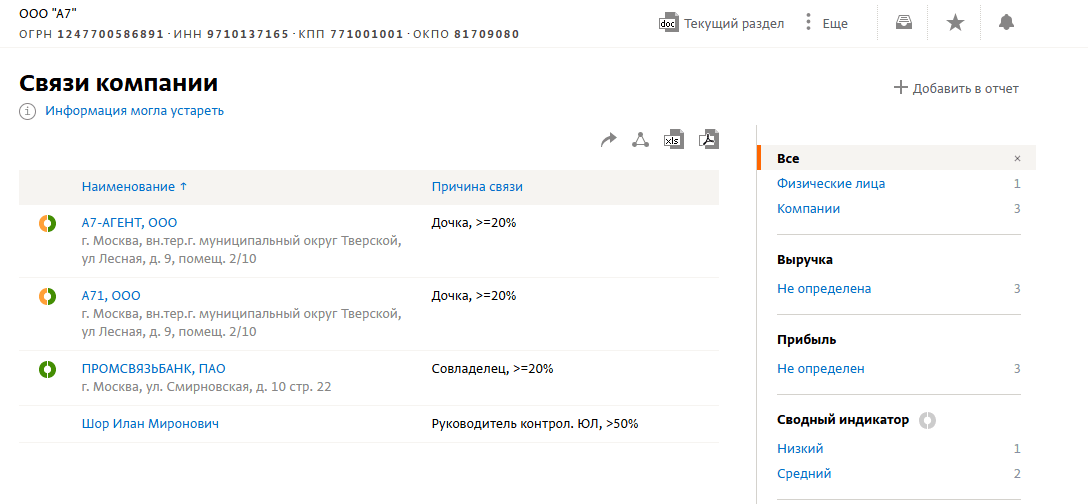Image resolution: width=1088 pixels, height=504 pixels.
Task: Export the table to XLS
Action: (x=673, y=139)
